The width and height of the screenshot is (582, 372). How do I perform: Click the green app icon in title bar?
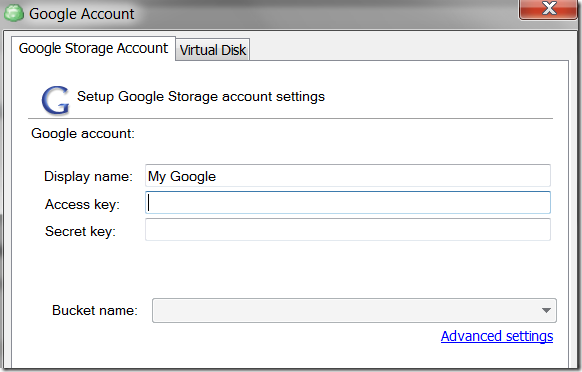[x=14, y=13]
